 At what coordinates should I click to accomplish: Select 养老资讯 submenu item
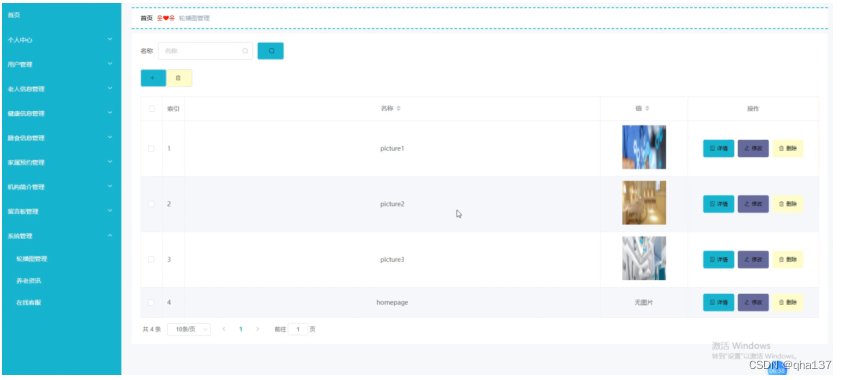[x=29, y=281]
